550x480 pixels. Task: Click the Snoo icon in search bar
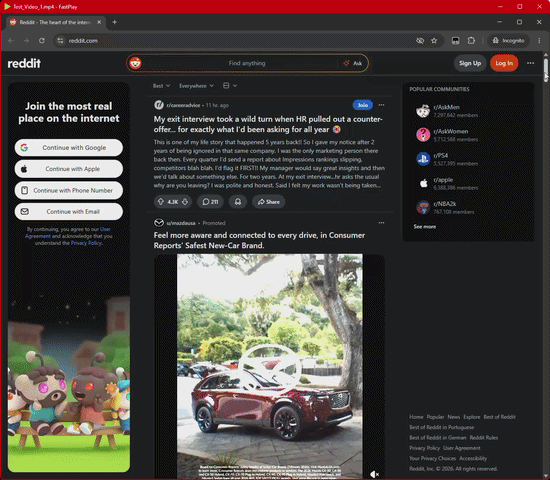point(135,63)
